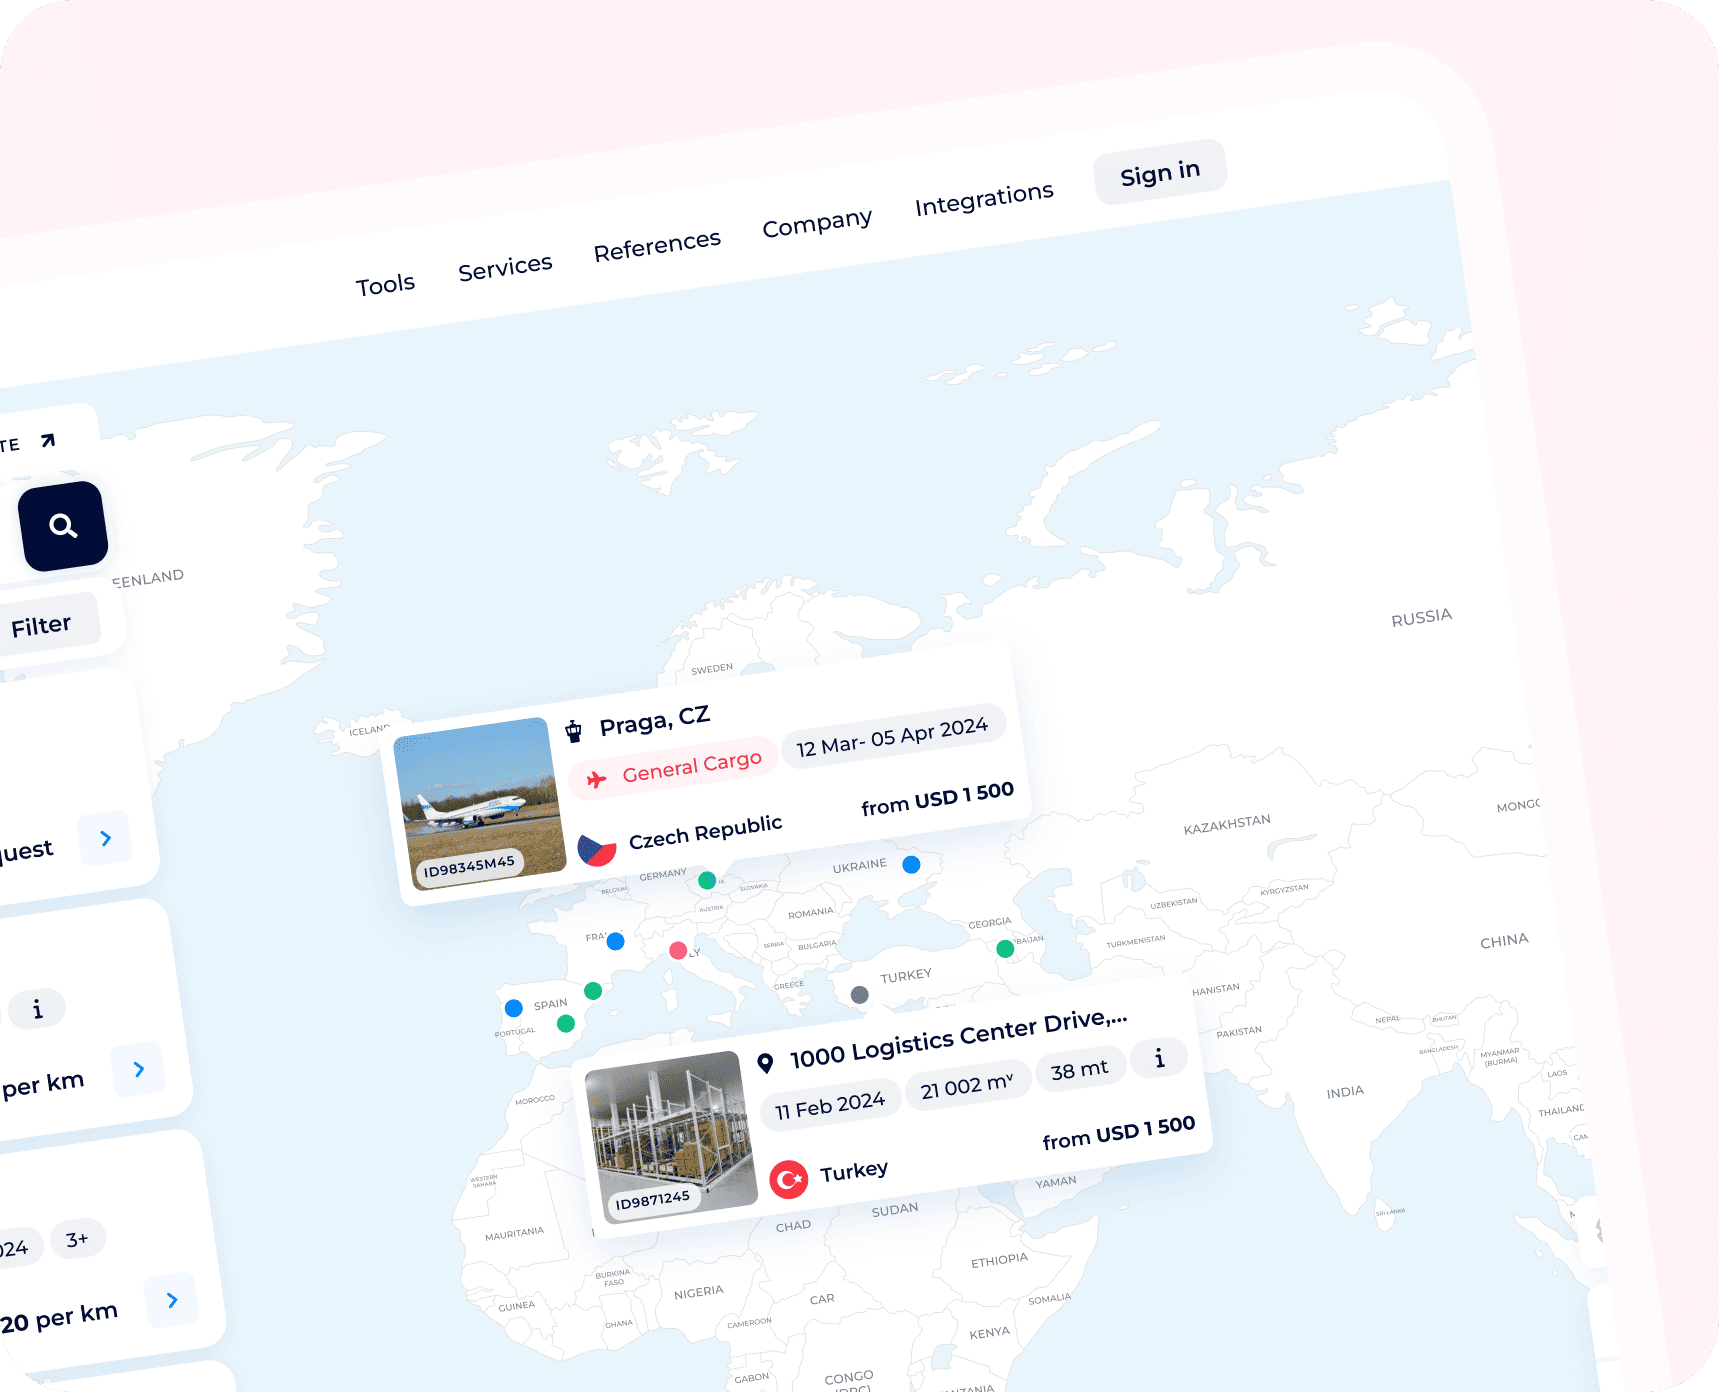Select the 3+ chip in sidebar
1719x1392 pixels.
[77, 1240]
